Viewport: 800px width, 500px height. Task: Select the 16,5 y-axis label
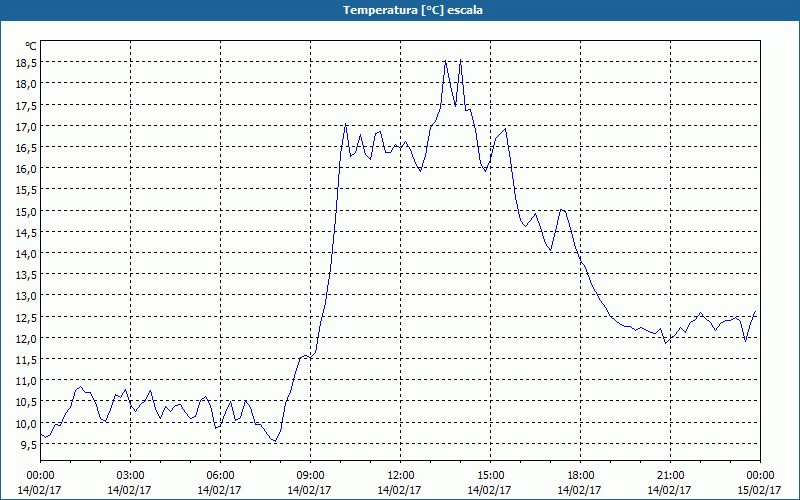(26, 147)
